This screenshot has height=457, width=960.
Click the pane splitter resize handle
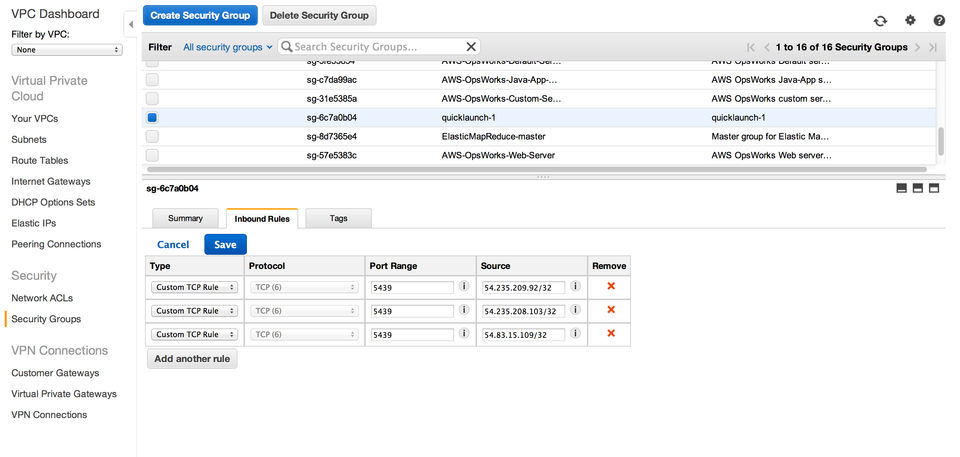[543, 178]
